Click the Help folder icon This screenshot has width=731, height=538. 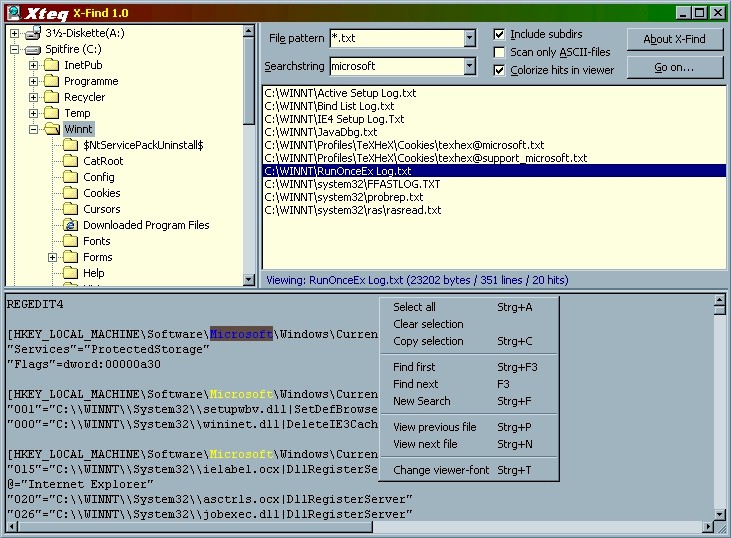pyautogui.click(x=70, y=273)
